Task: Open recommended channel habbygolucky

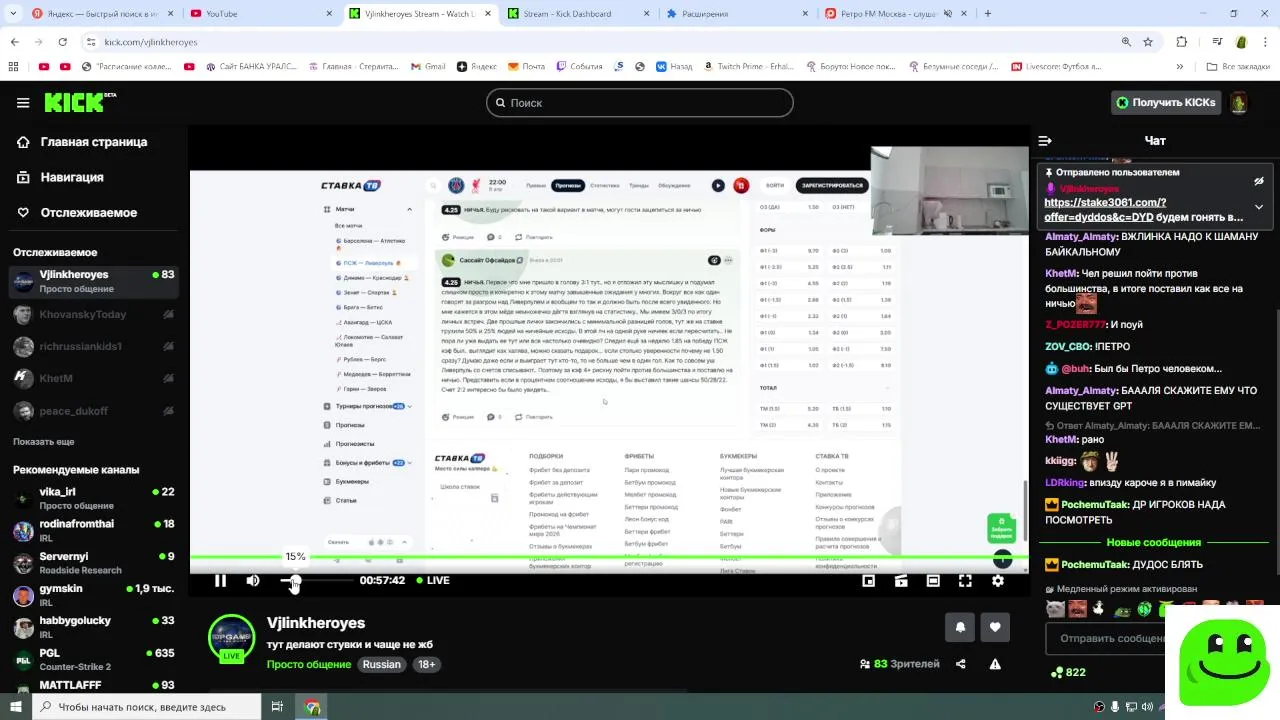Action: pos(93,626)
